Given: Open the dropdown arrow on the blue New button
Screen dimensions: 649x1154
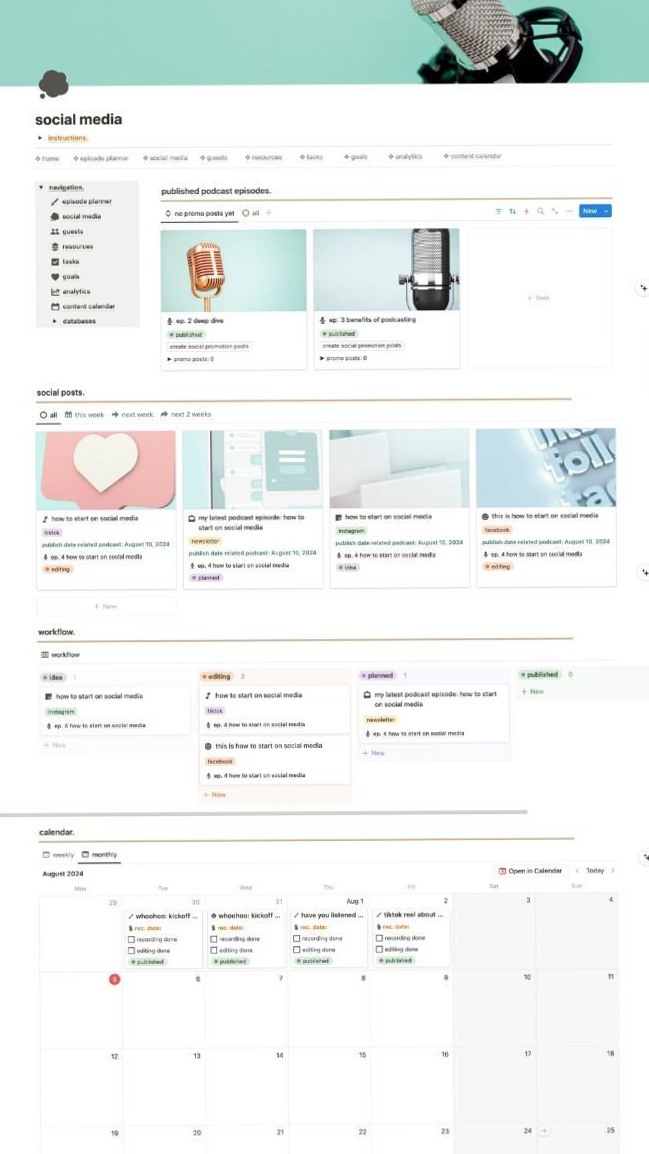Looking at the screenshot, I should (606, 211).
